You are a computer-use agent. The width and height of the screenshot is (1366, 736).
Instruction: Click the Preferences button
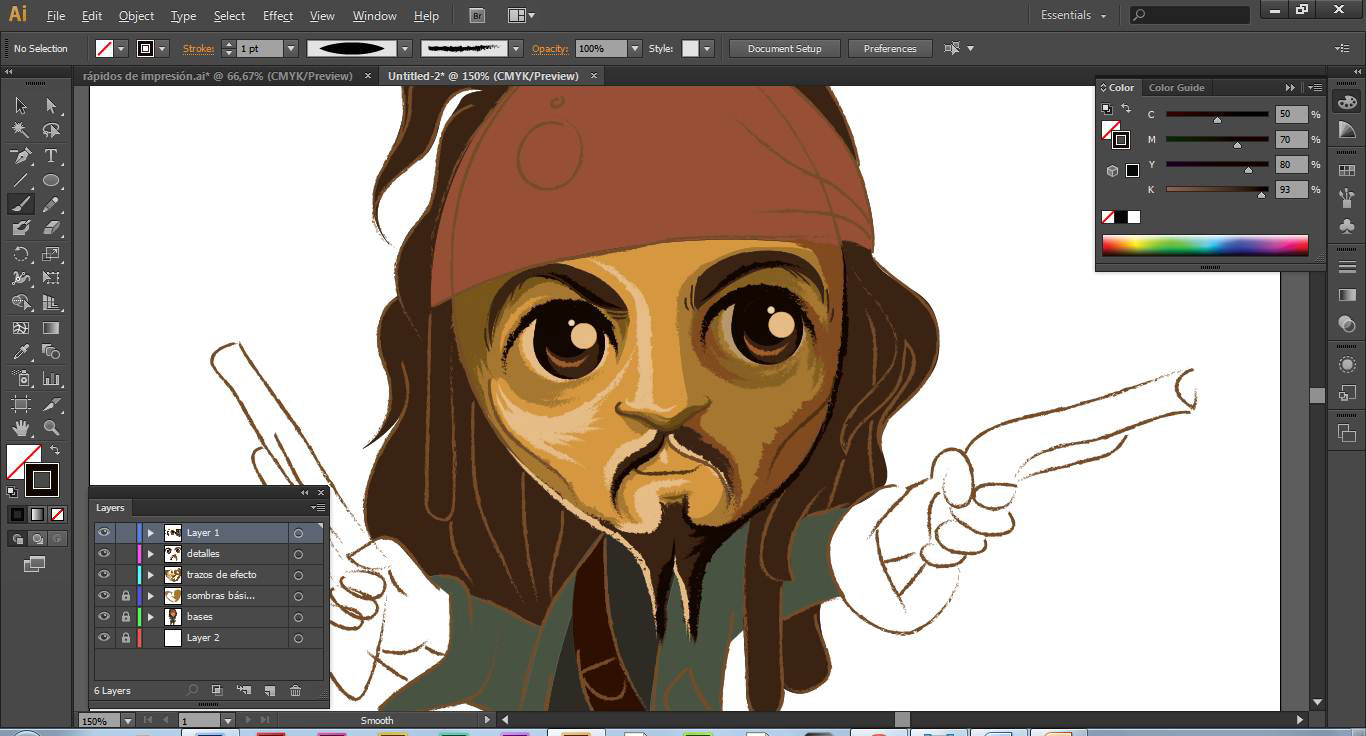(890, 48)
